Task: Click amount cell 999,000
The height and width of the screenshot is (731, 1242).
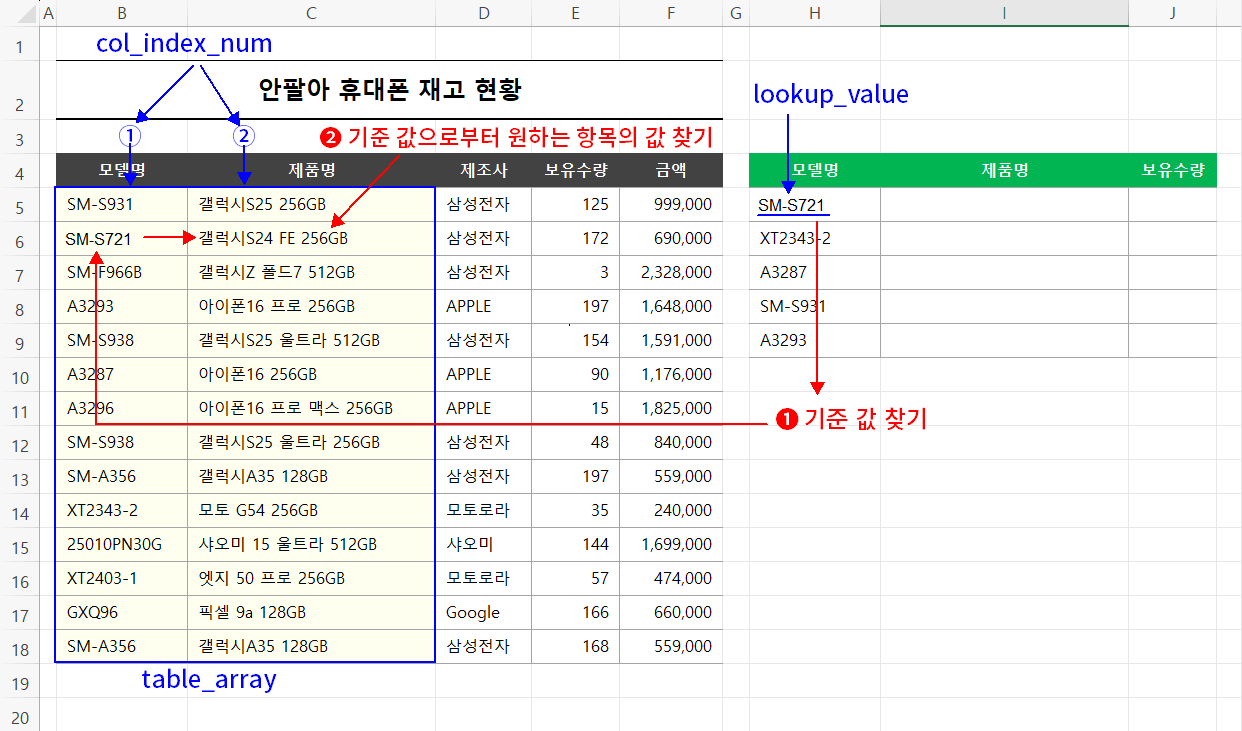Action: (x=671, y=205)
